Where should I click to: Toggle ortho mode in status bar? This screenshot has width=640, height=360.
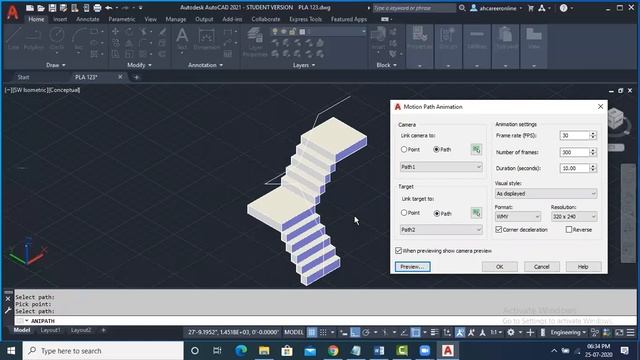(x=355, y=332)
